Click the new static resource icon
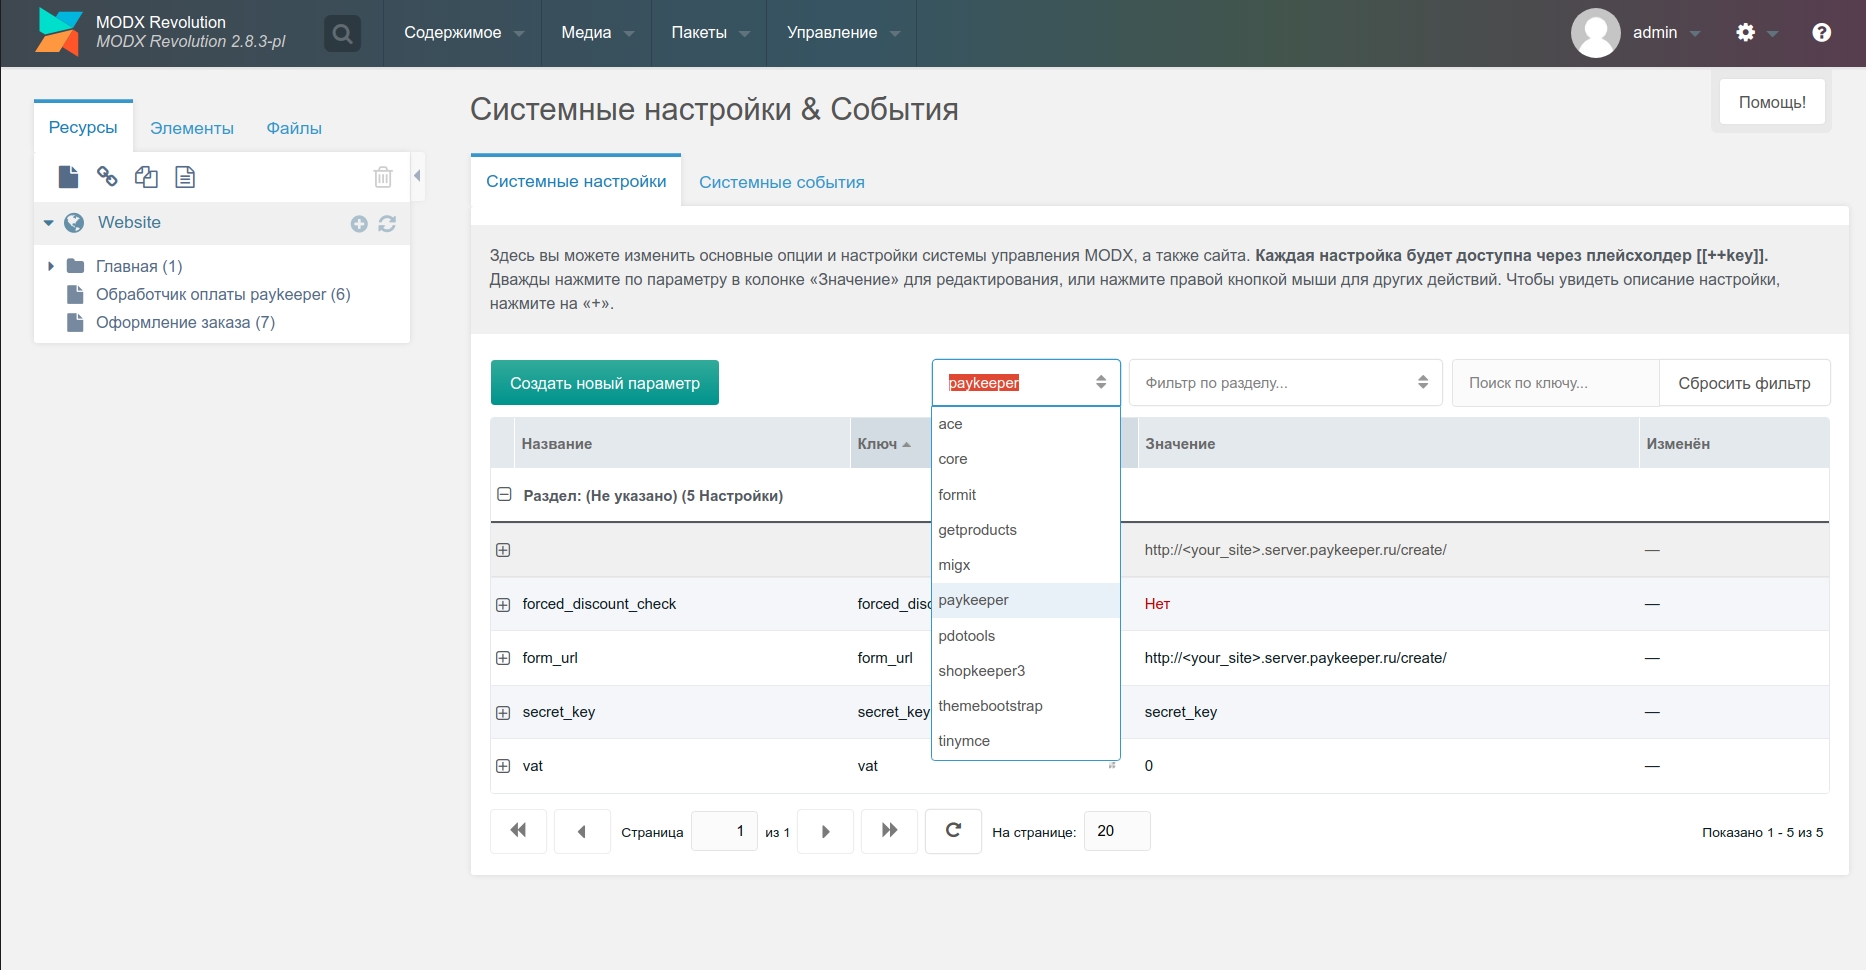The width and height of the screenshot is (1866, 970). tap(185, 177)
